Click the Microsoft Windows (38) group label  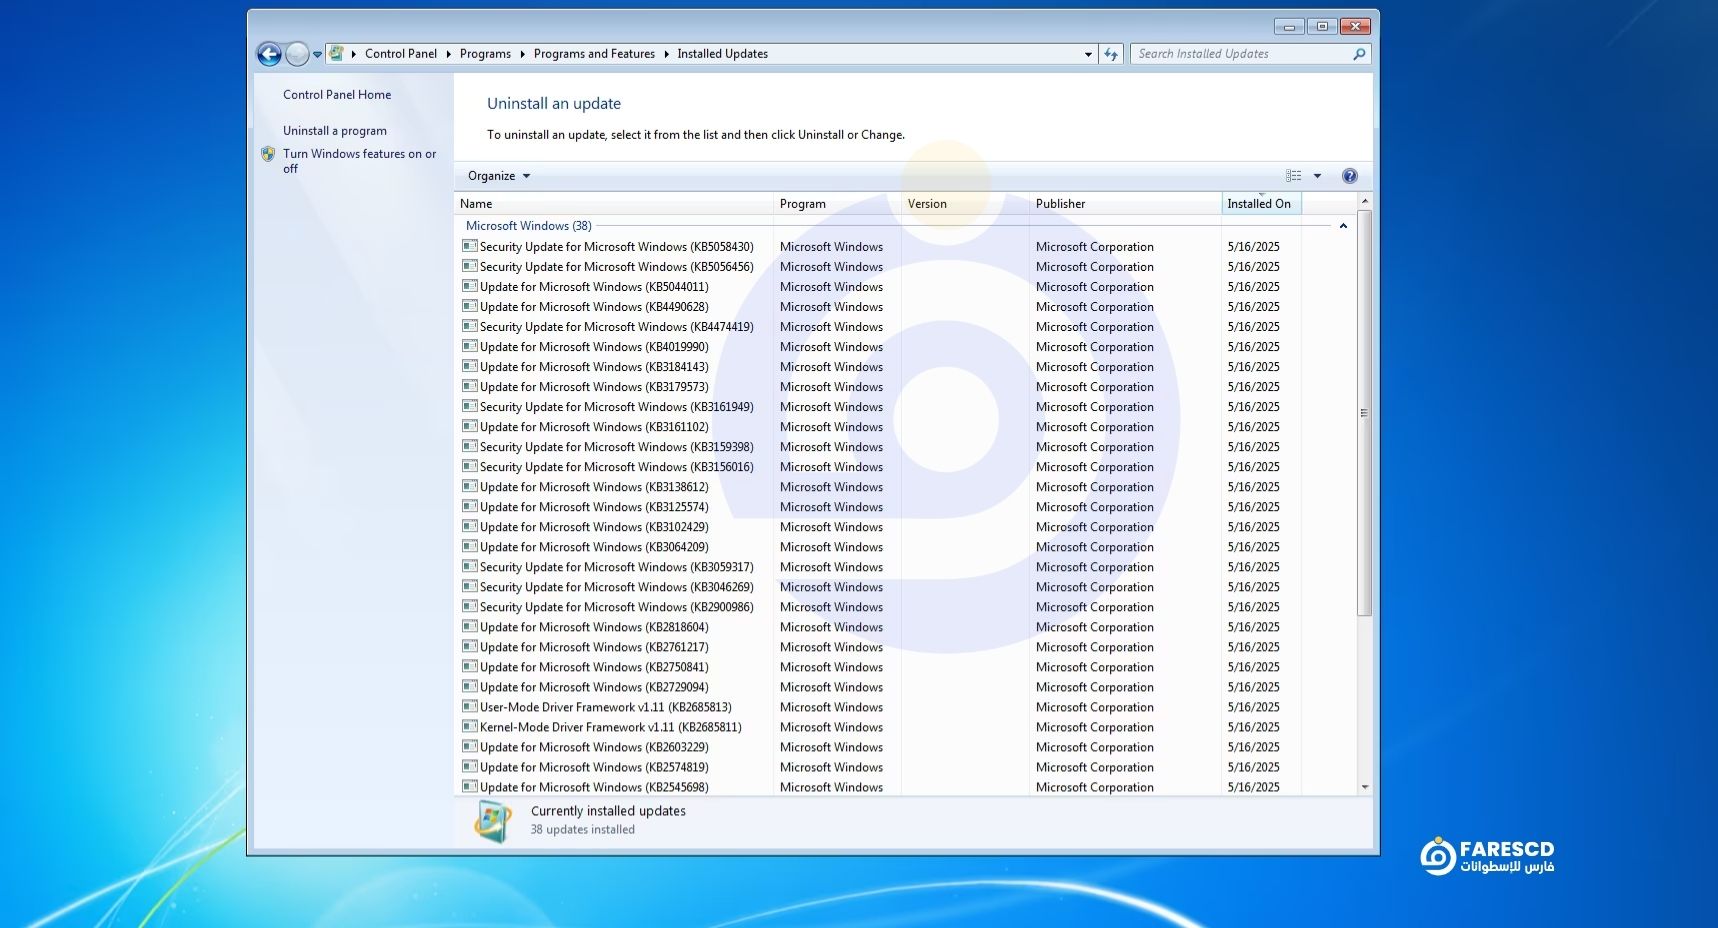click(528, 226)
